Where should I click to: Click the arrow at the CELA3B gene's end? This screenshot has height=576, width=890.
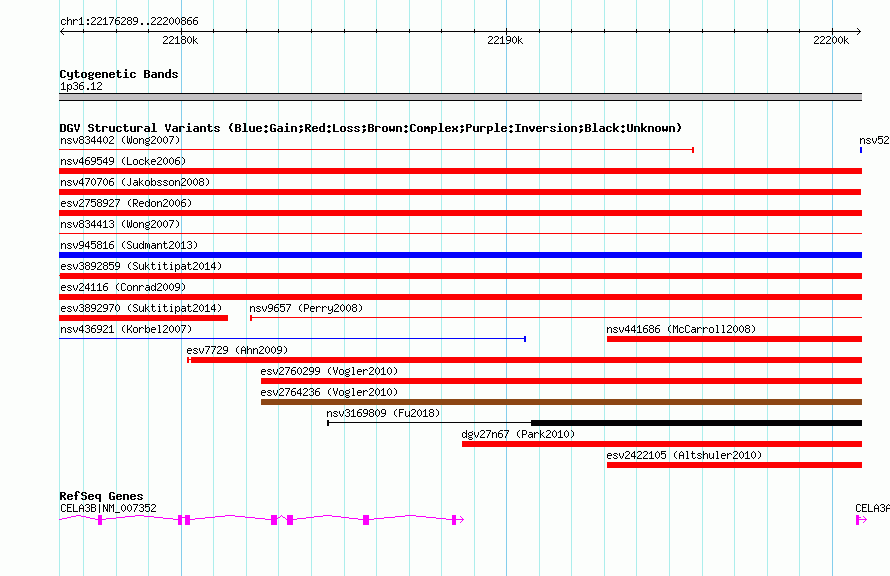click(x=460, y=519)
